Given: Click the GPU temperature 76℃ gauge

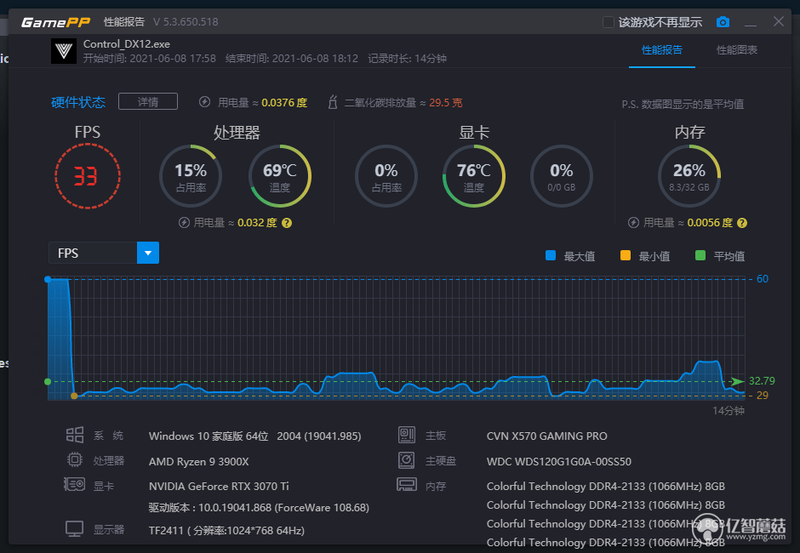Looking at the screenshot, I should pos(474,176).
